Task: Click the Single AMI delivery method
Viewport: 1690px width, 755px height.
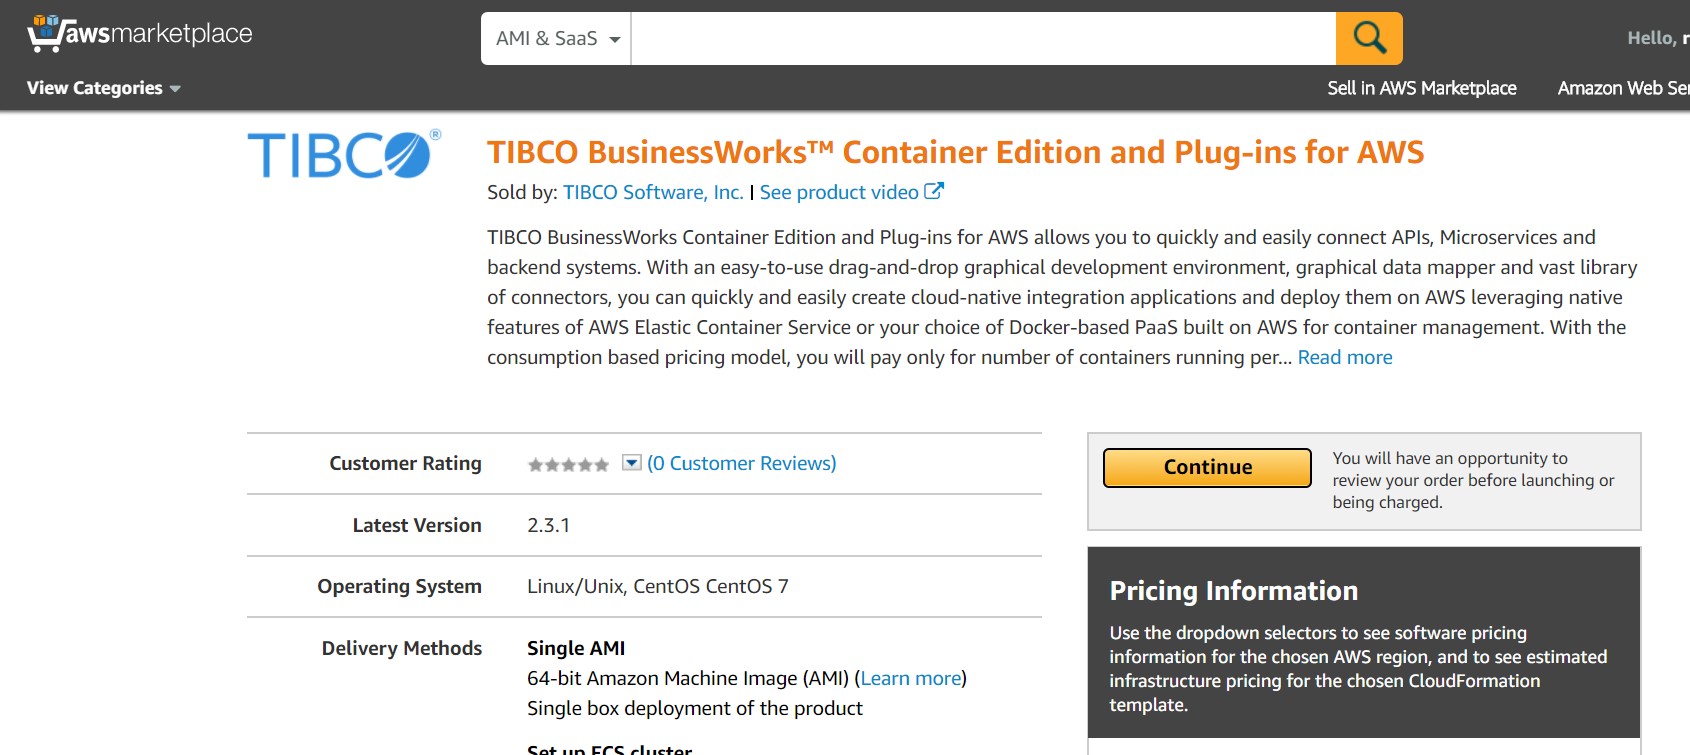Action: pyautogui.click(x=576, y=648)
